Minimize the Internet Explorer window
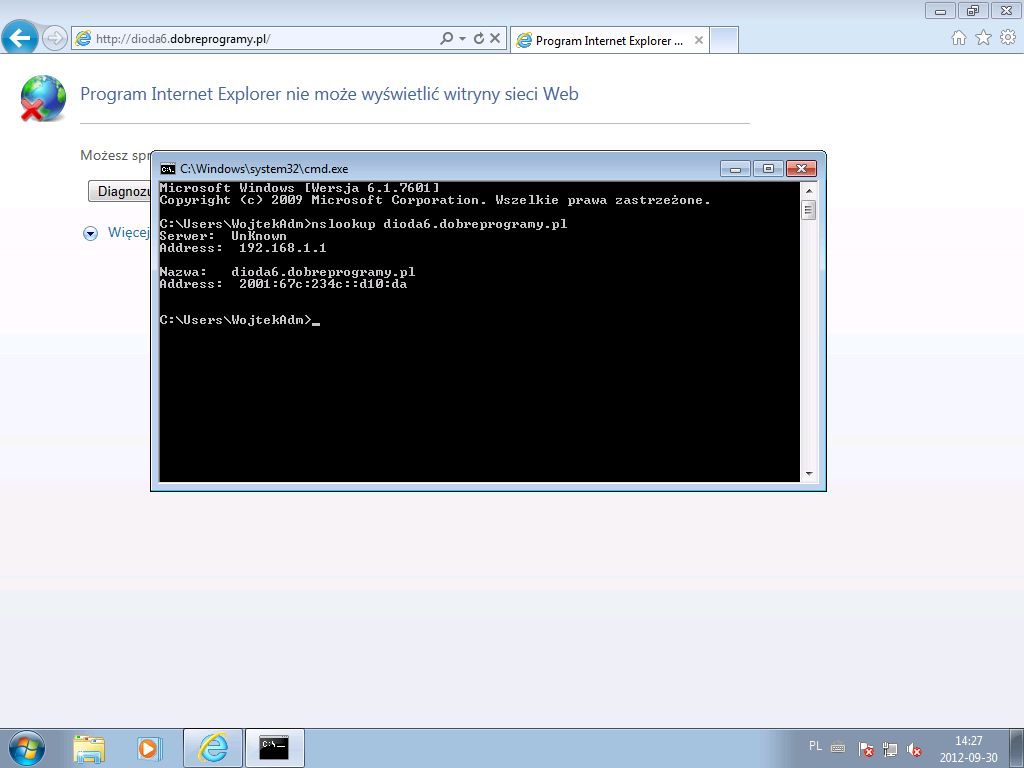 click(x=940, y=10)
